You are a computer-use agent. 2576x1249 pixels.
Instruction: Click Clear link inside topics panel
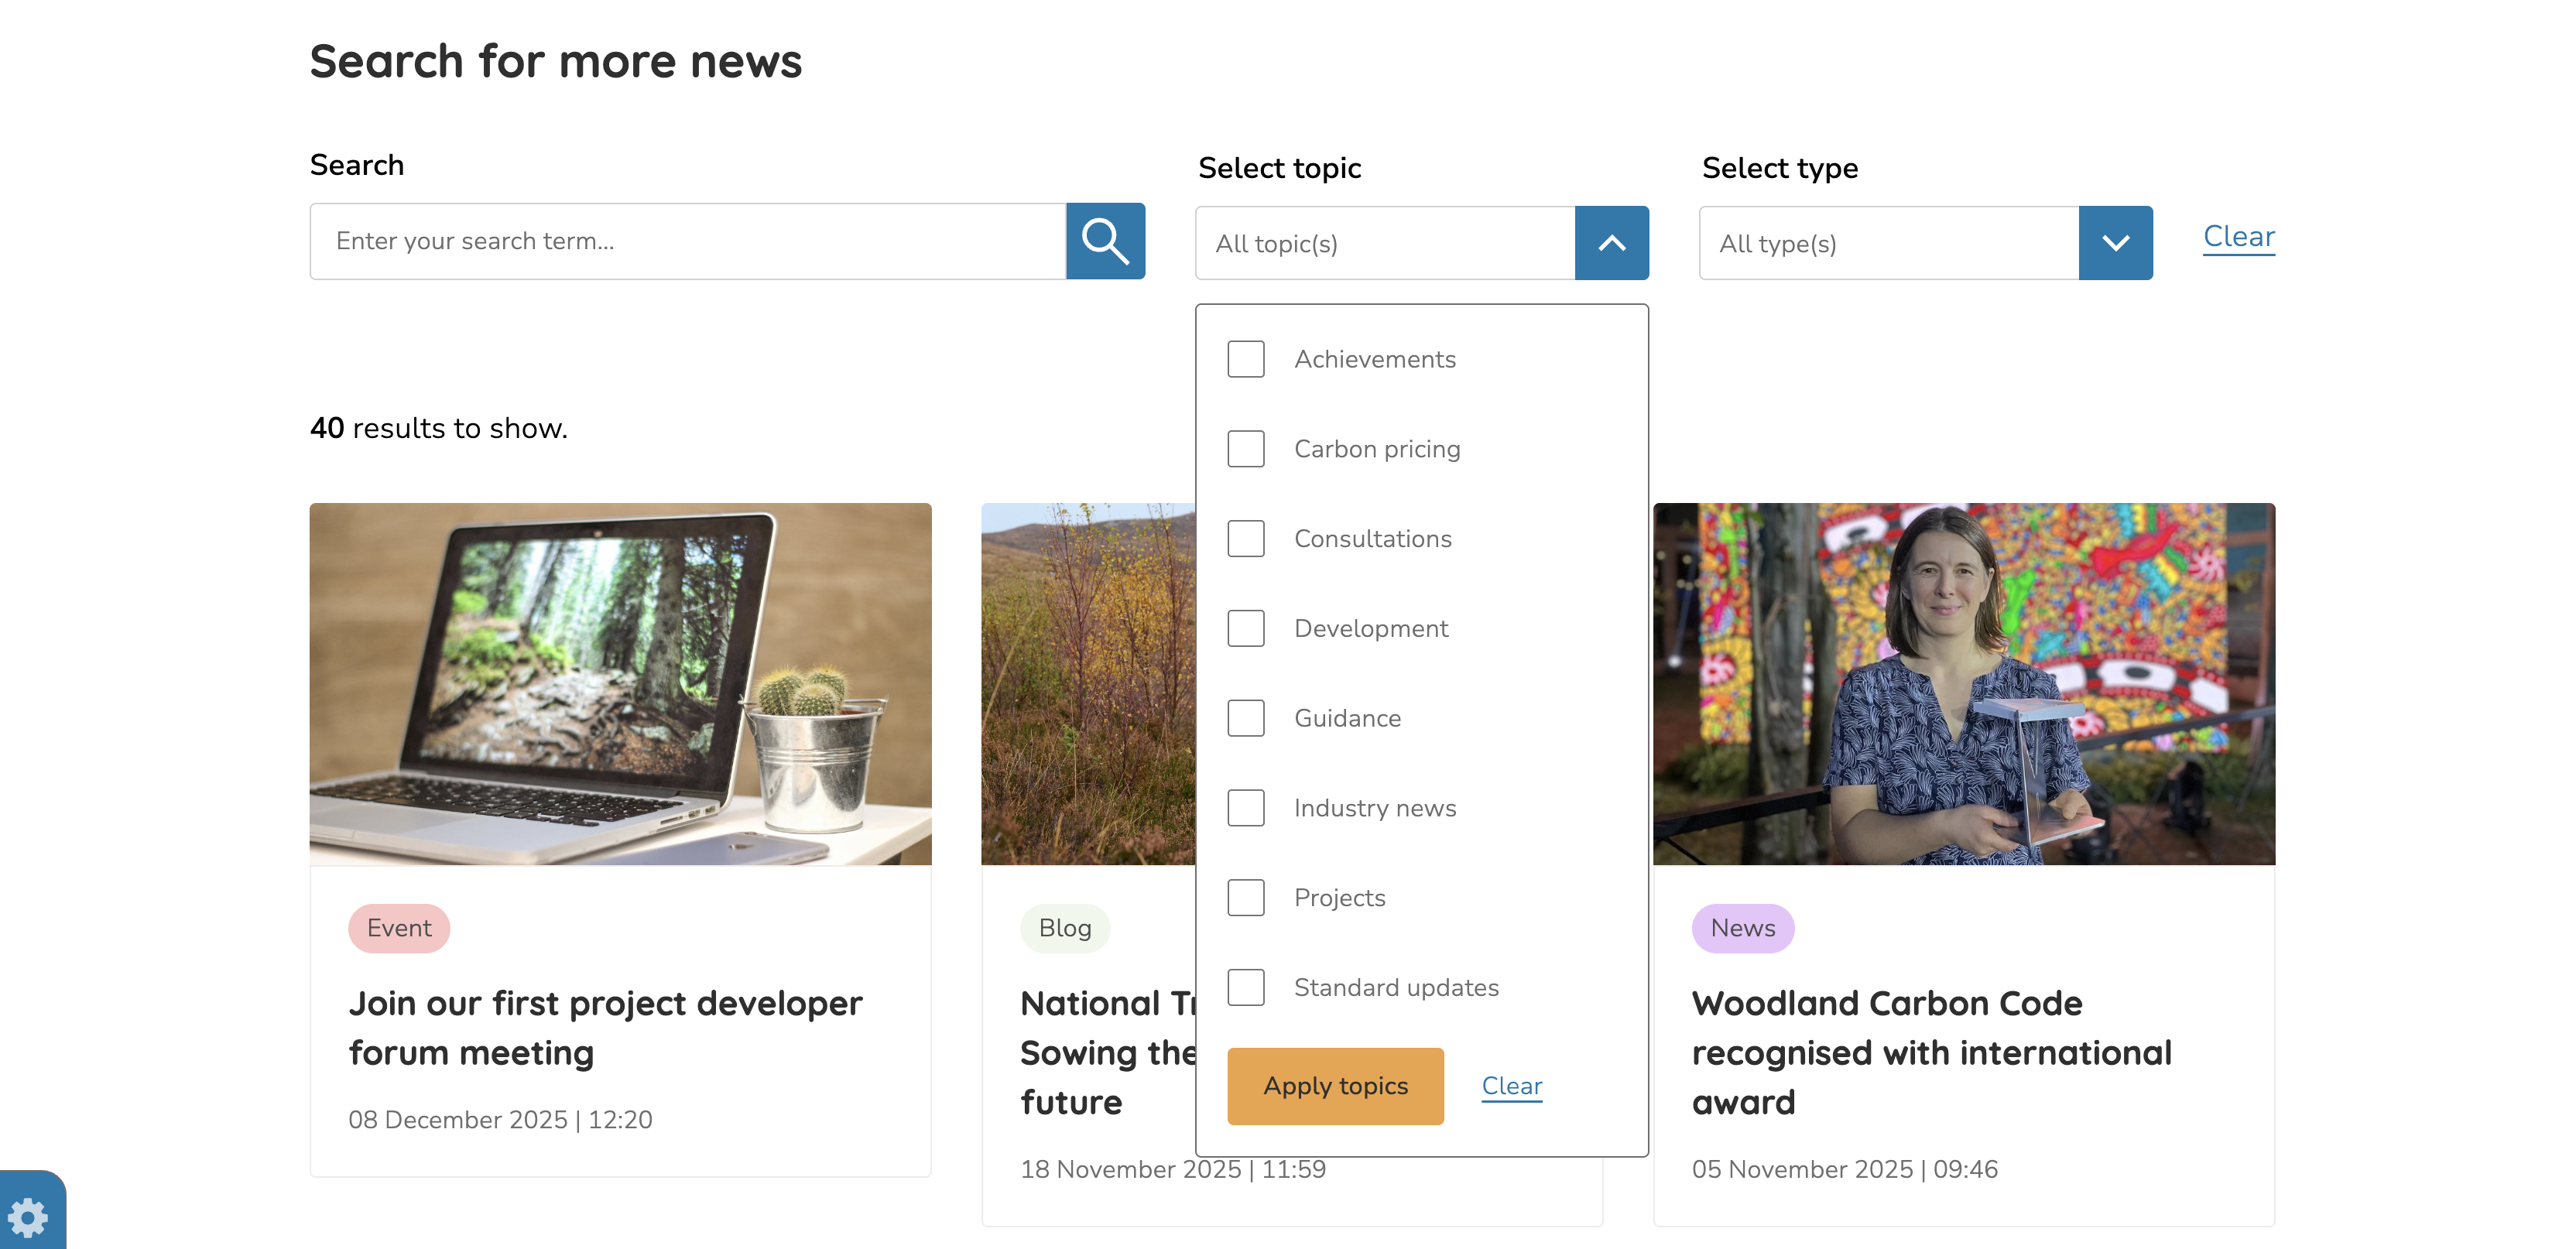[x=1511, y=1086]
